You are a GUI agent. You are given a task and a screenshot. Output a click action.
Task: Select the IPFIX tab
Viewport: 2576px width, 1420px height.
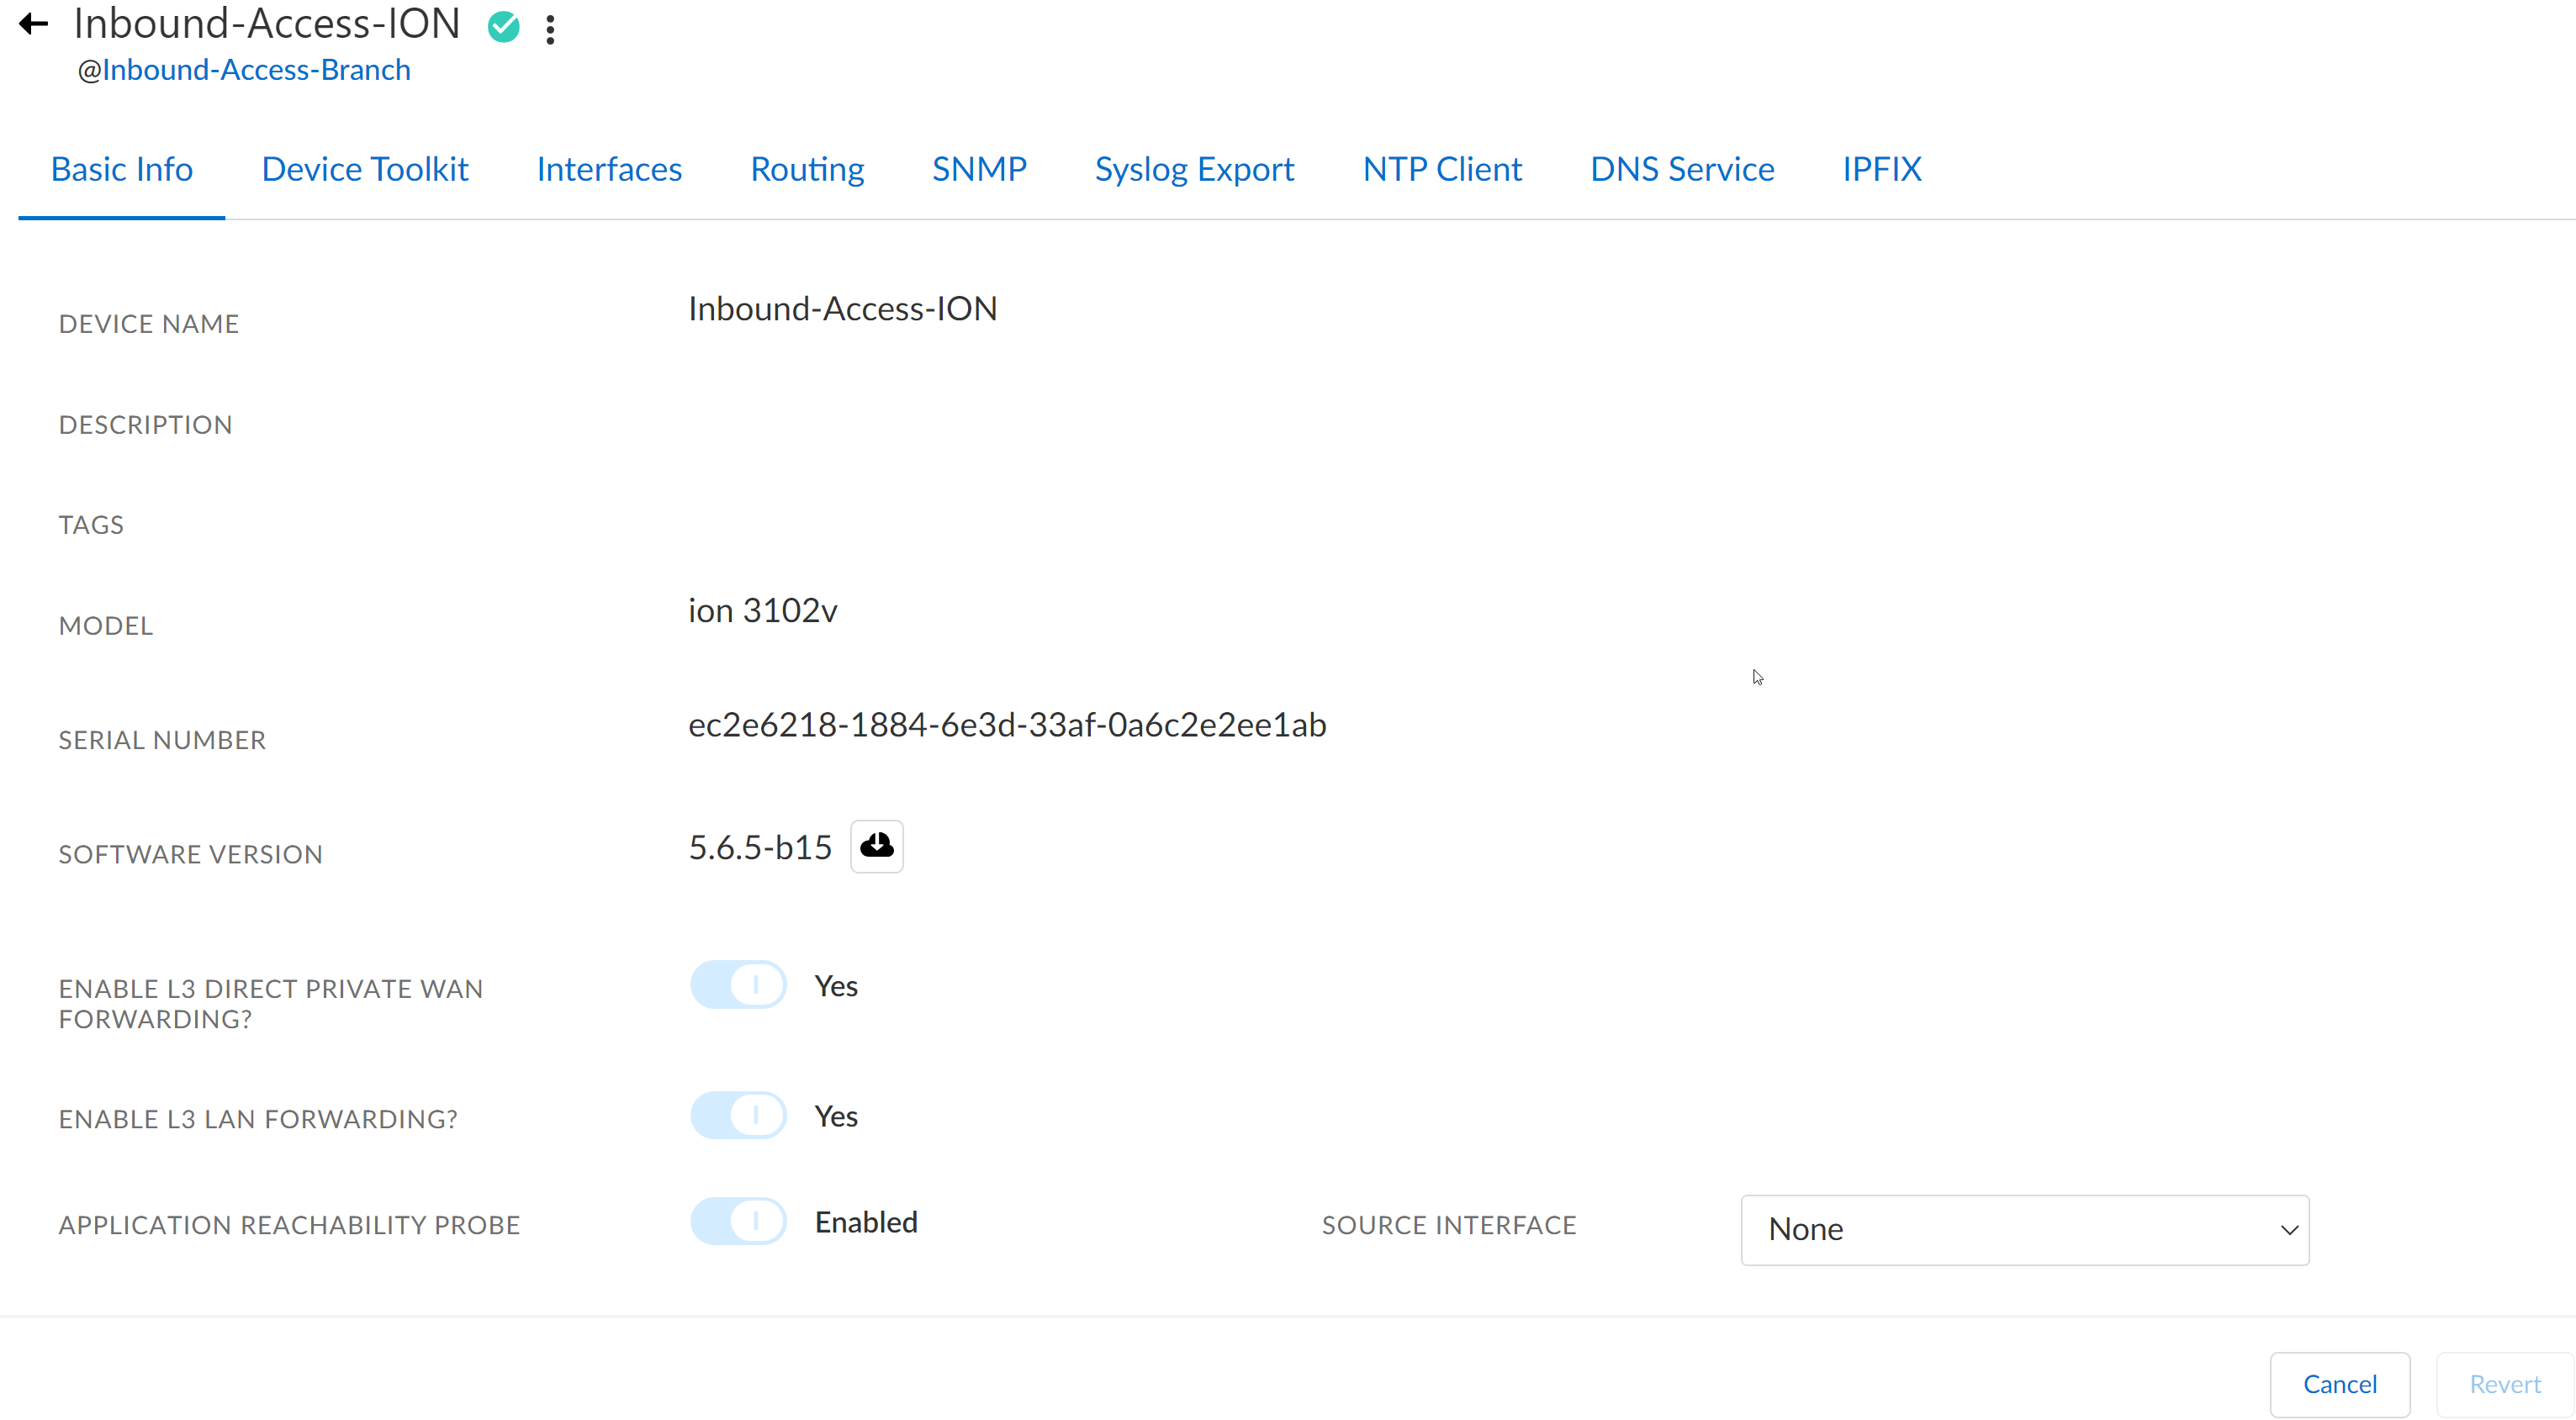point(1881,169)
